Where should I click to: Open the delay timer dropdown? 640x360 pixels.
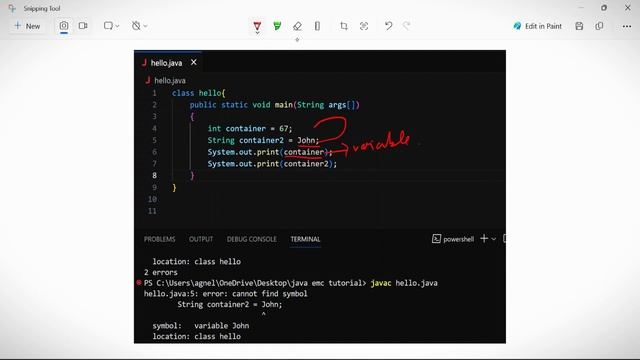[139, 26]
